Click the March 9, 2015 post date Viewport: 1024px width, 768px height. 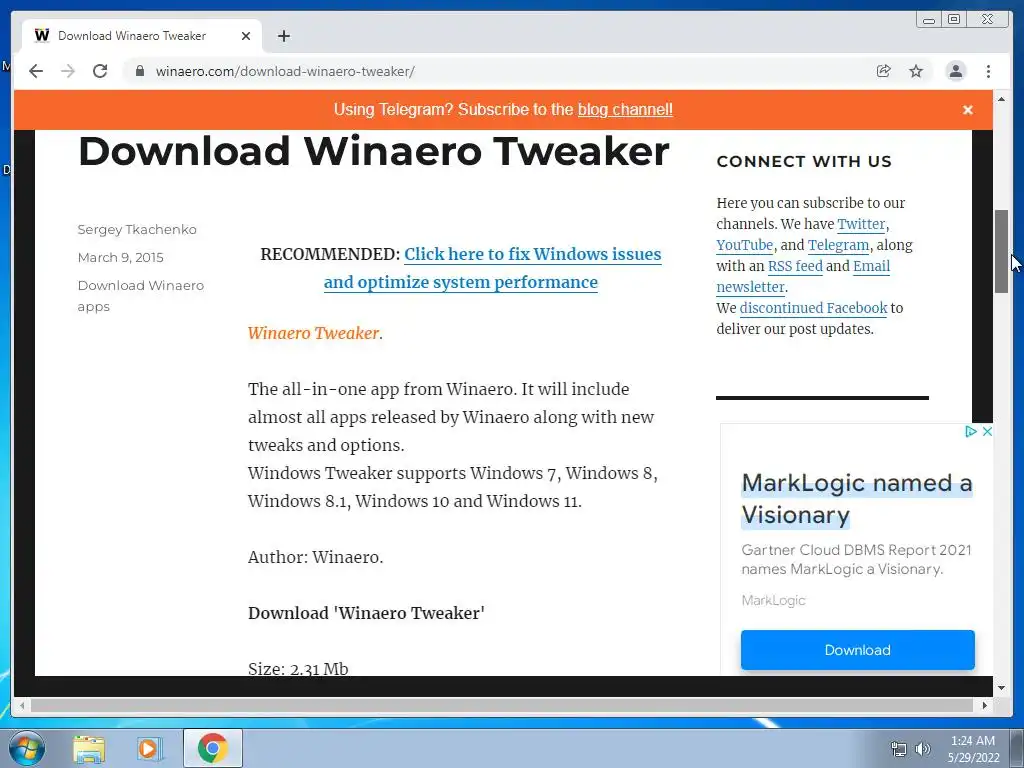click(121, 257)
